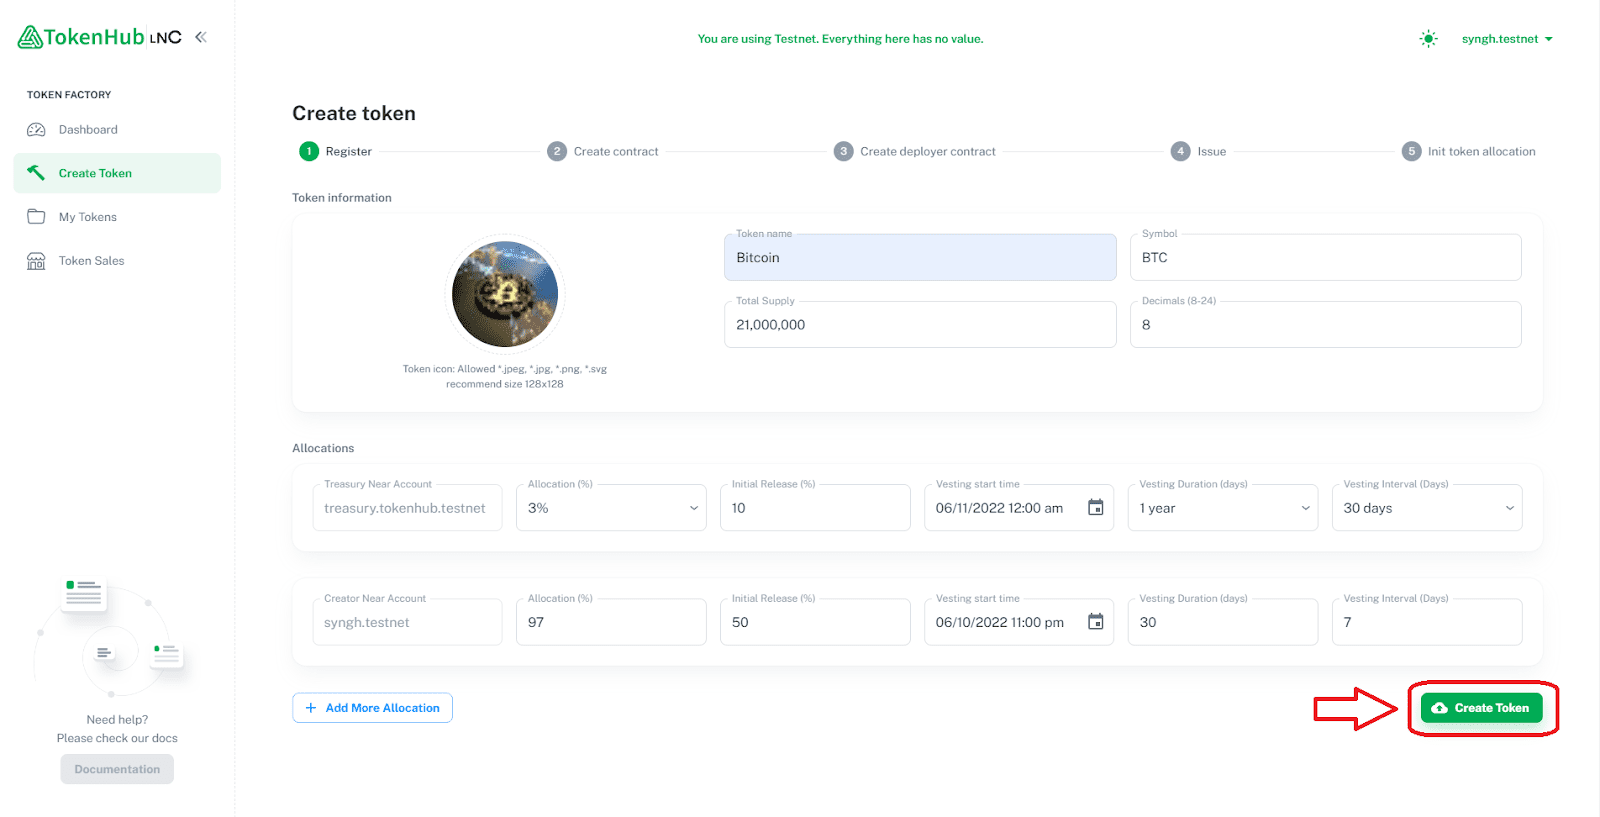Viewport: 1600px width, 817px height.
Task: Click the Token name field
Action: [920, 257]
